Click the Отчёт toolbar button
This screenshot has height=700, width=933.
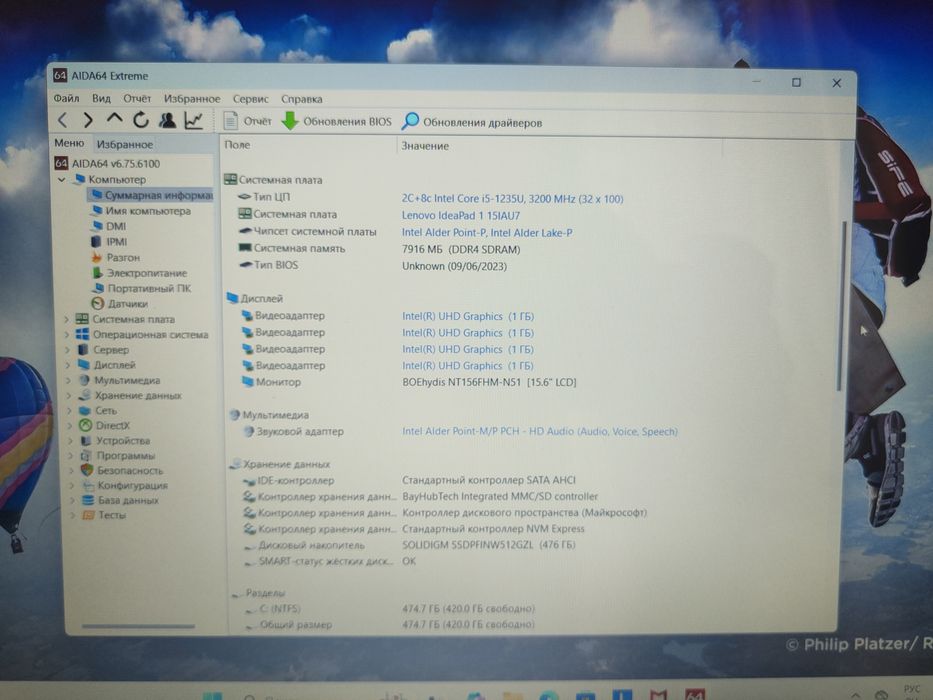tap(248, 121)
